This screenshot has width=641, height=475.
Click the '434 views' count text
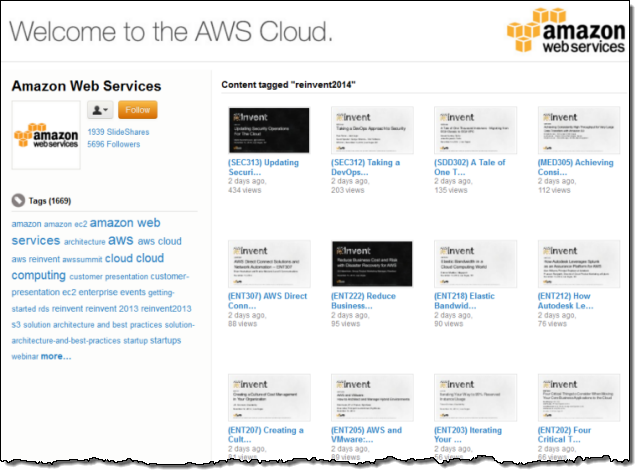244,190
